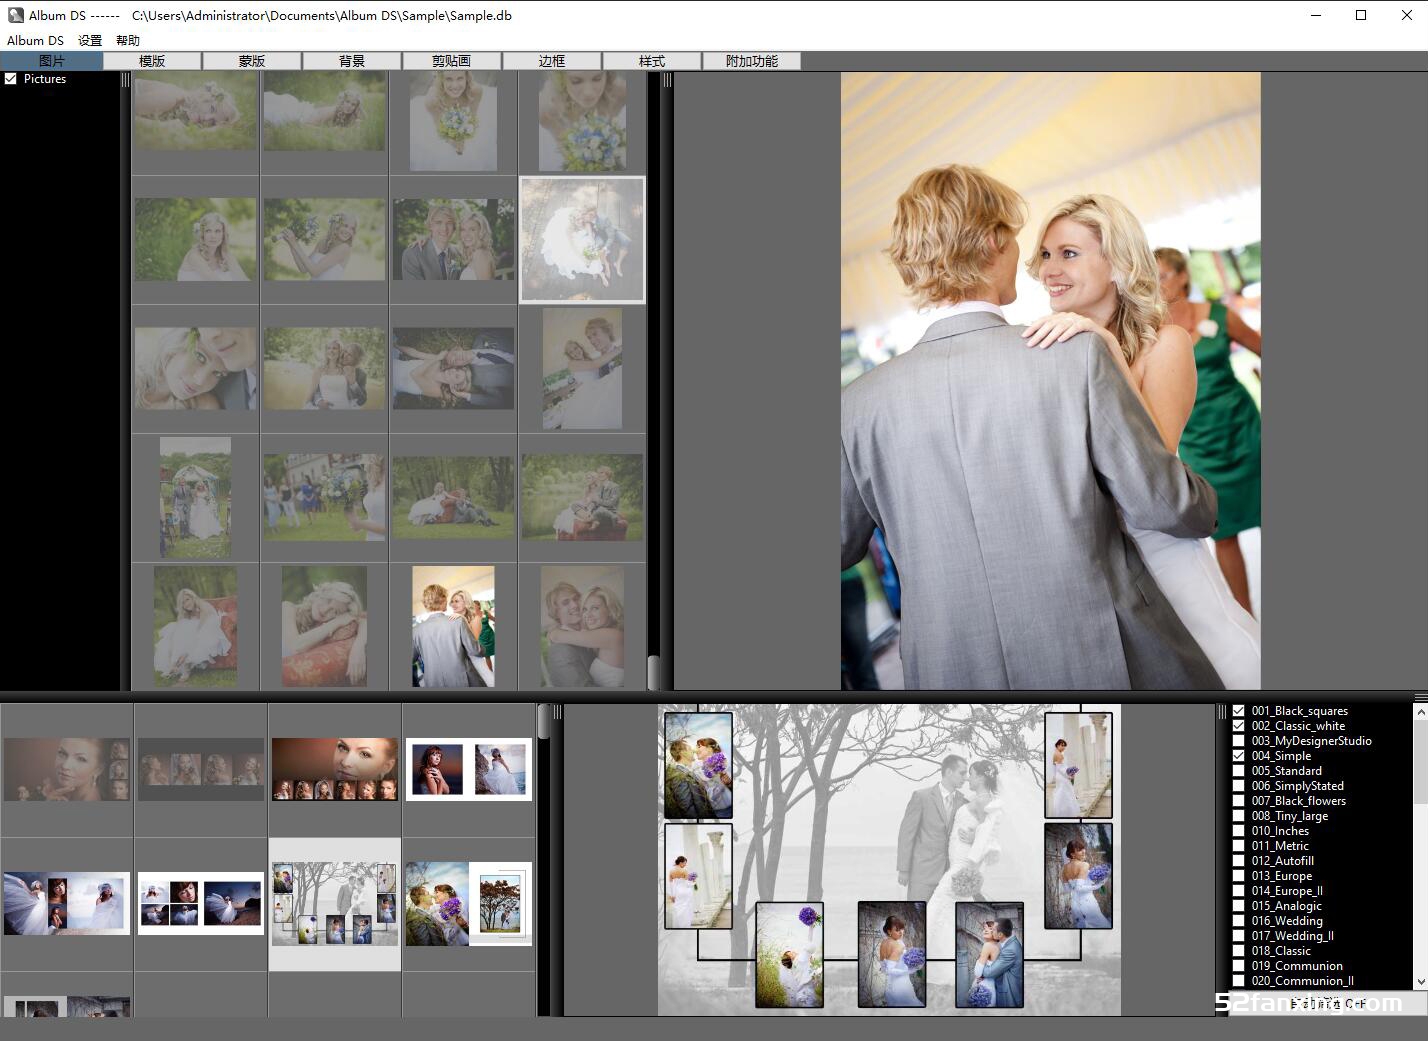
Task: Click the template grid vertical scrollbar thumb
Action: pos(544,721)
